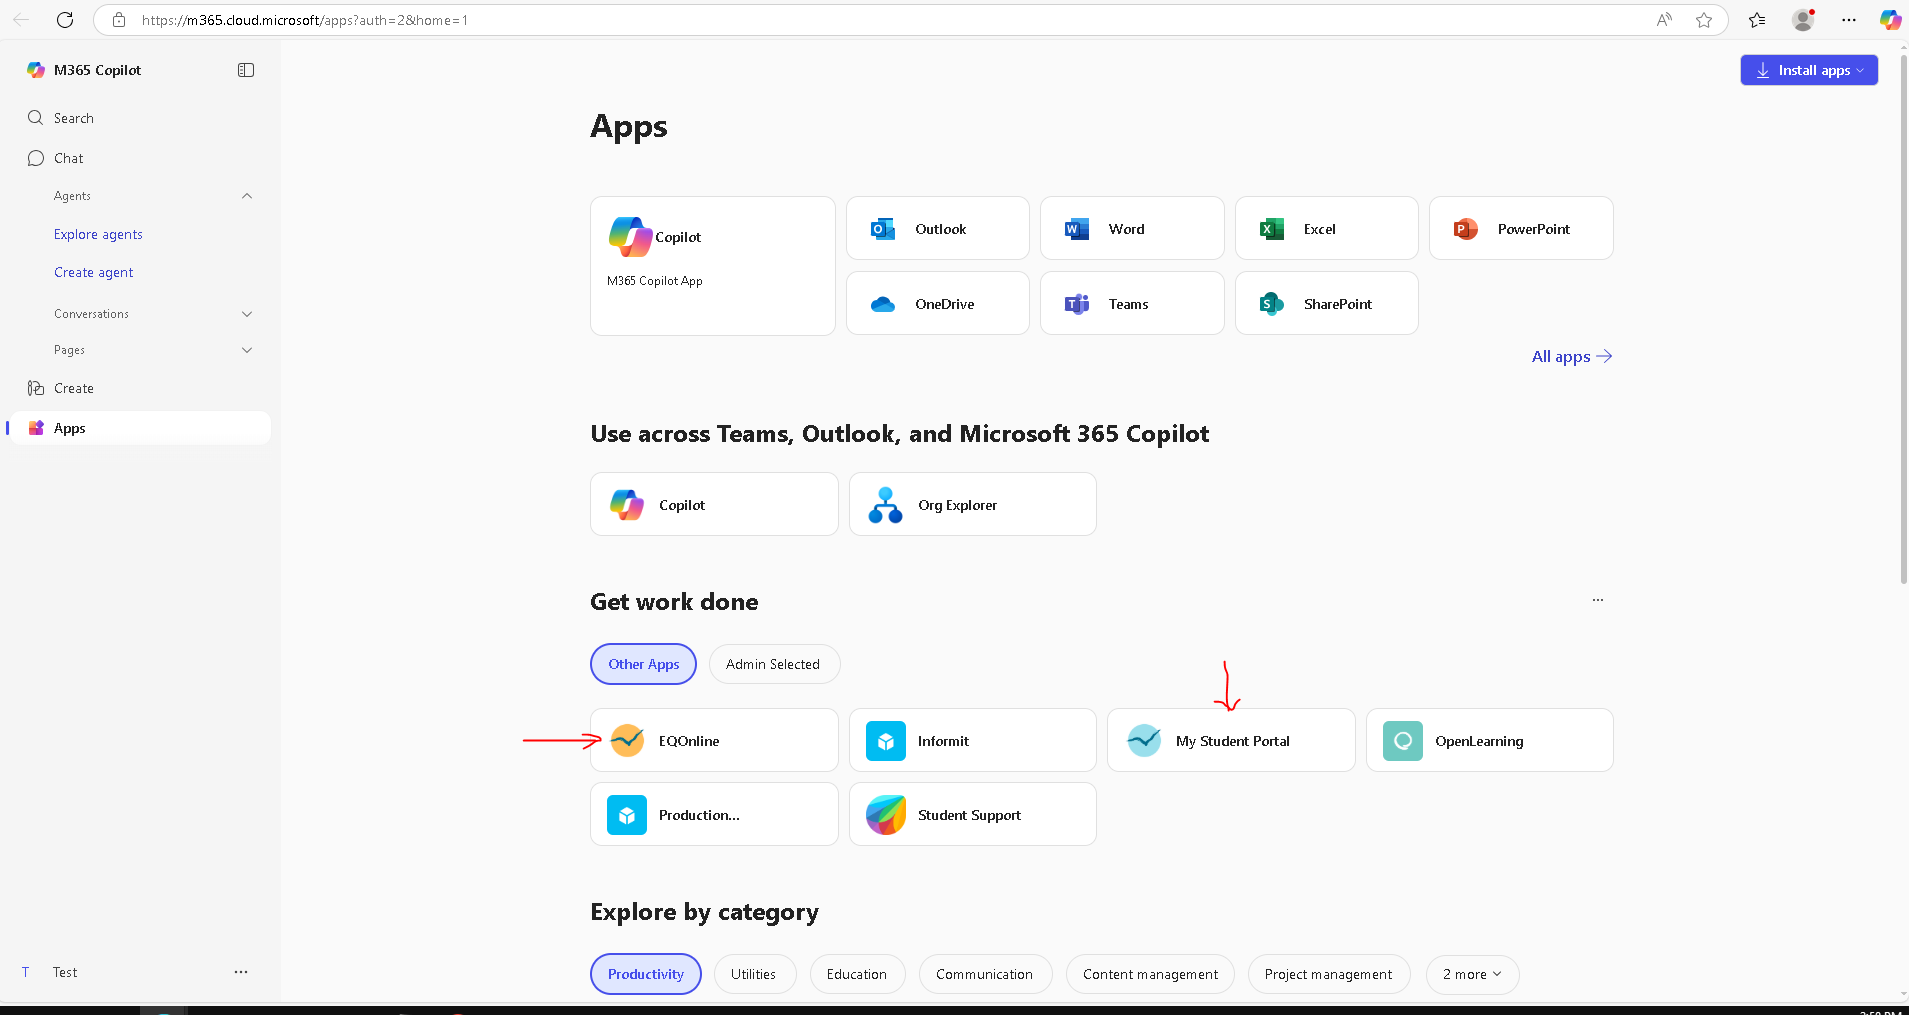Open the Org Explorer app
The image size is (1909, 1015).
[x=972, y=504]
